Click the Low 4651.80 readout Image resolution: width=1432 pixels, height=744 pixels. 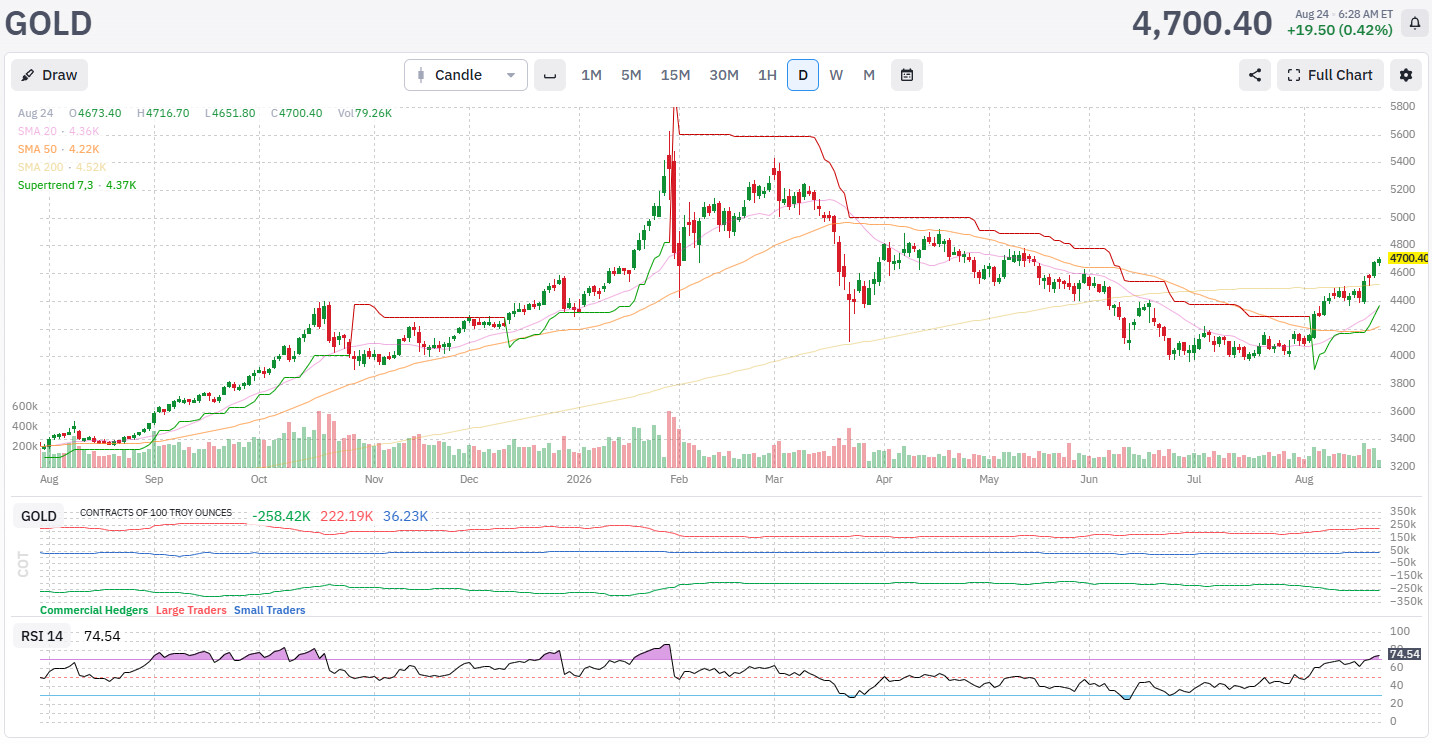[x=230, y=113]
